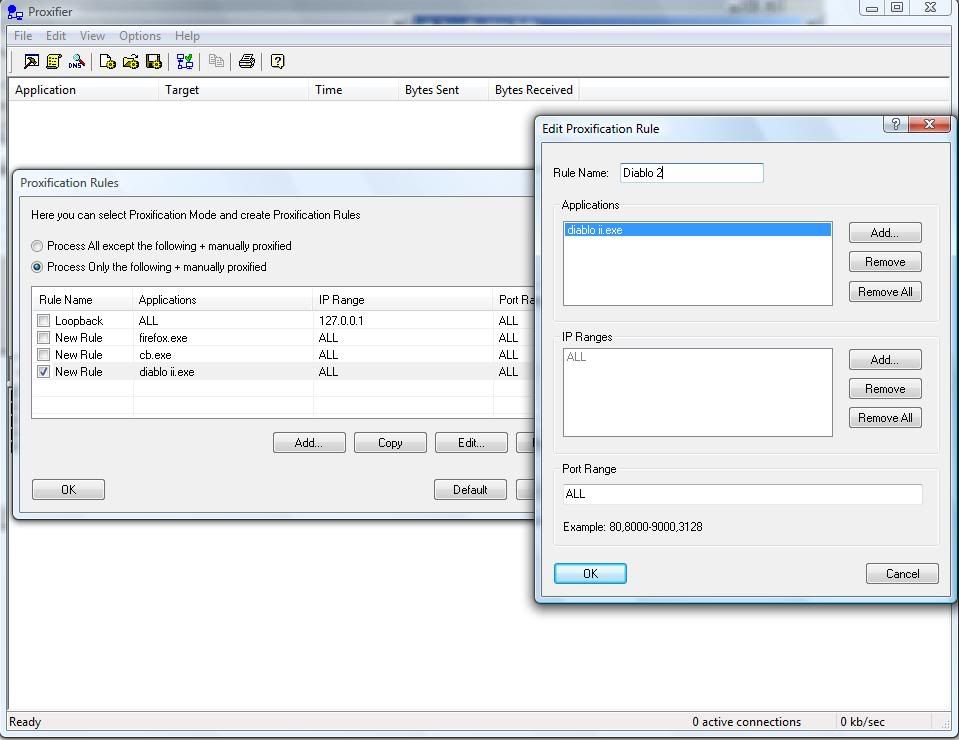Print using the printer toolbar icon
Image resolution: width=959 pixels, height=740 pixels.
coord(247,61)
